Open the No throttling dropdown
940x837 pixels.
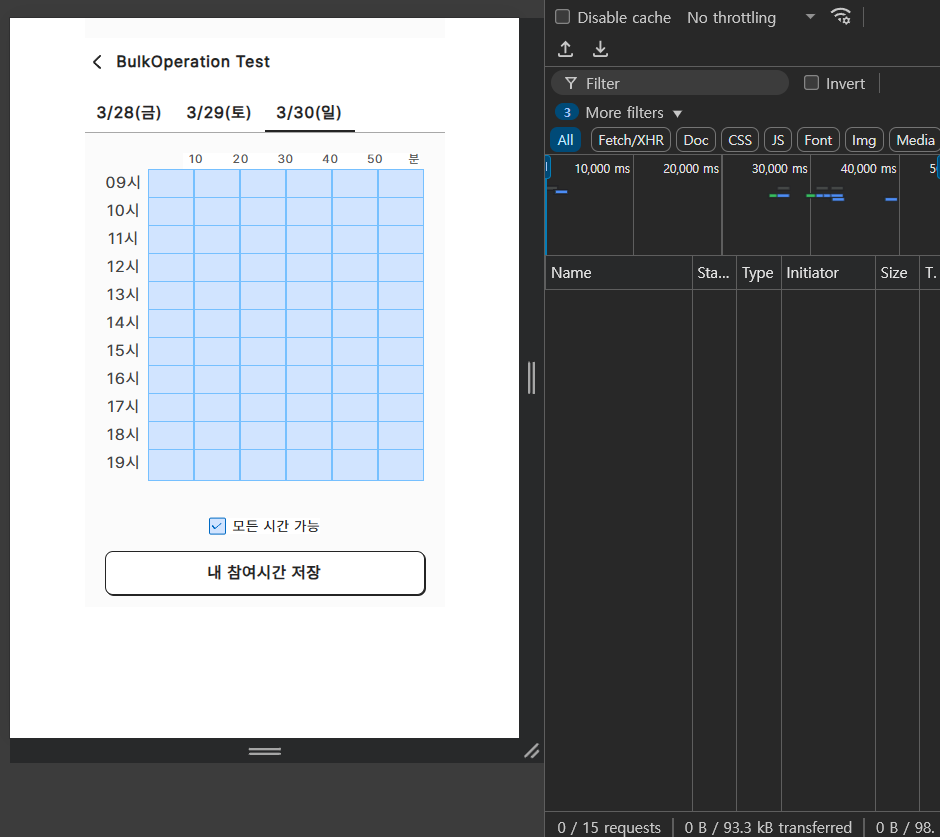coord(751,17)
